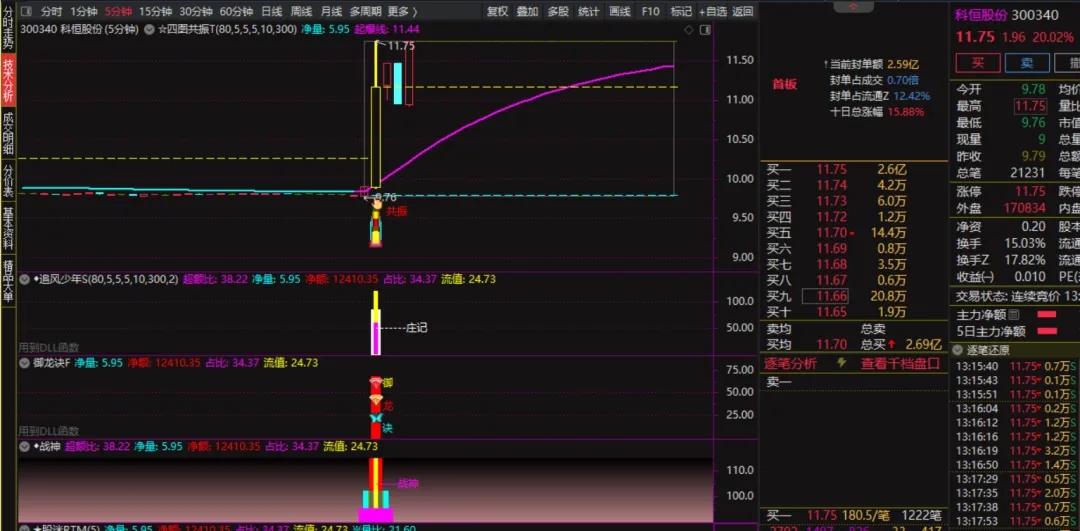Click the 13:15:40 tick trade row
Viewport: 1080px width, 531px height.
[1017, 366]
